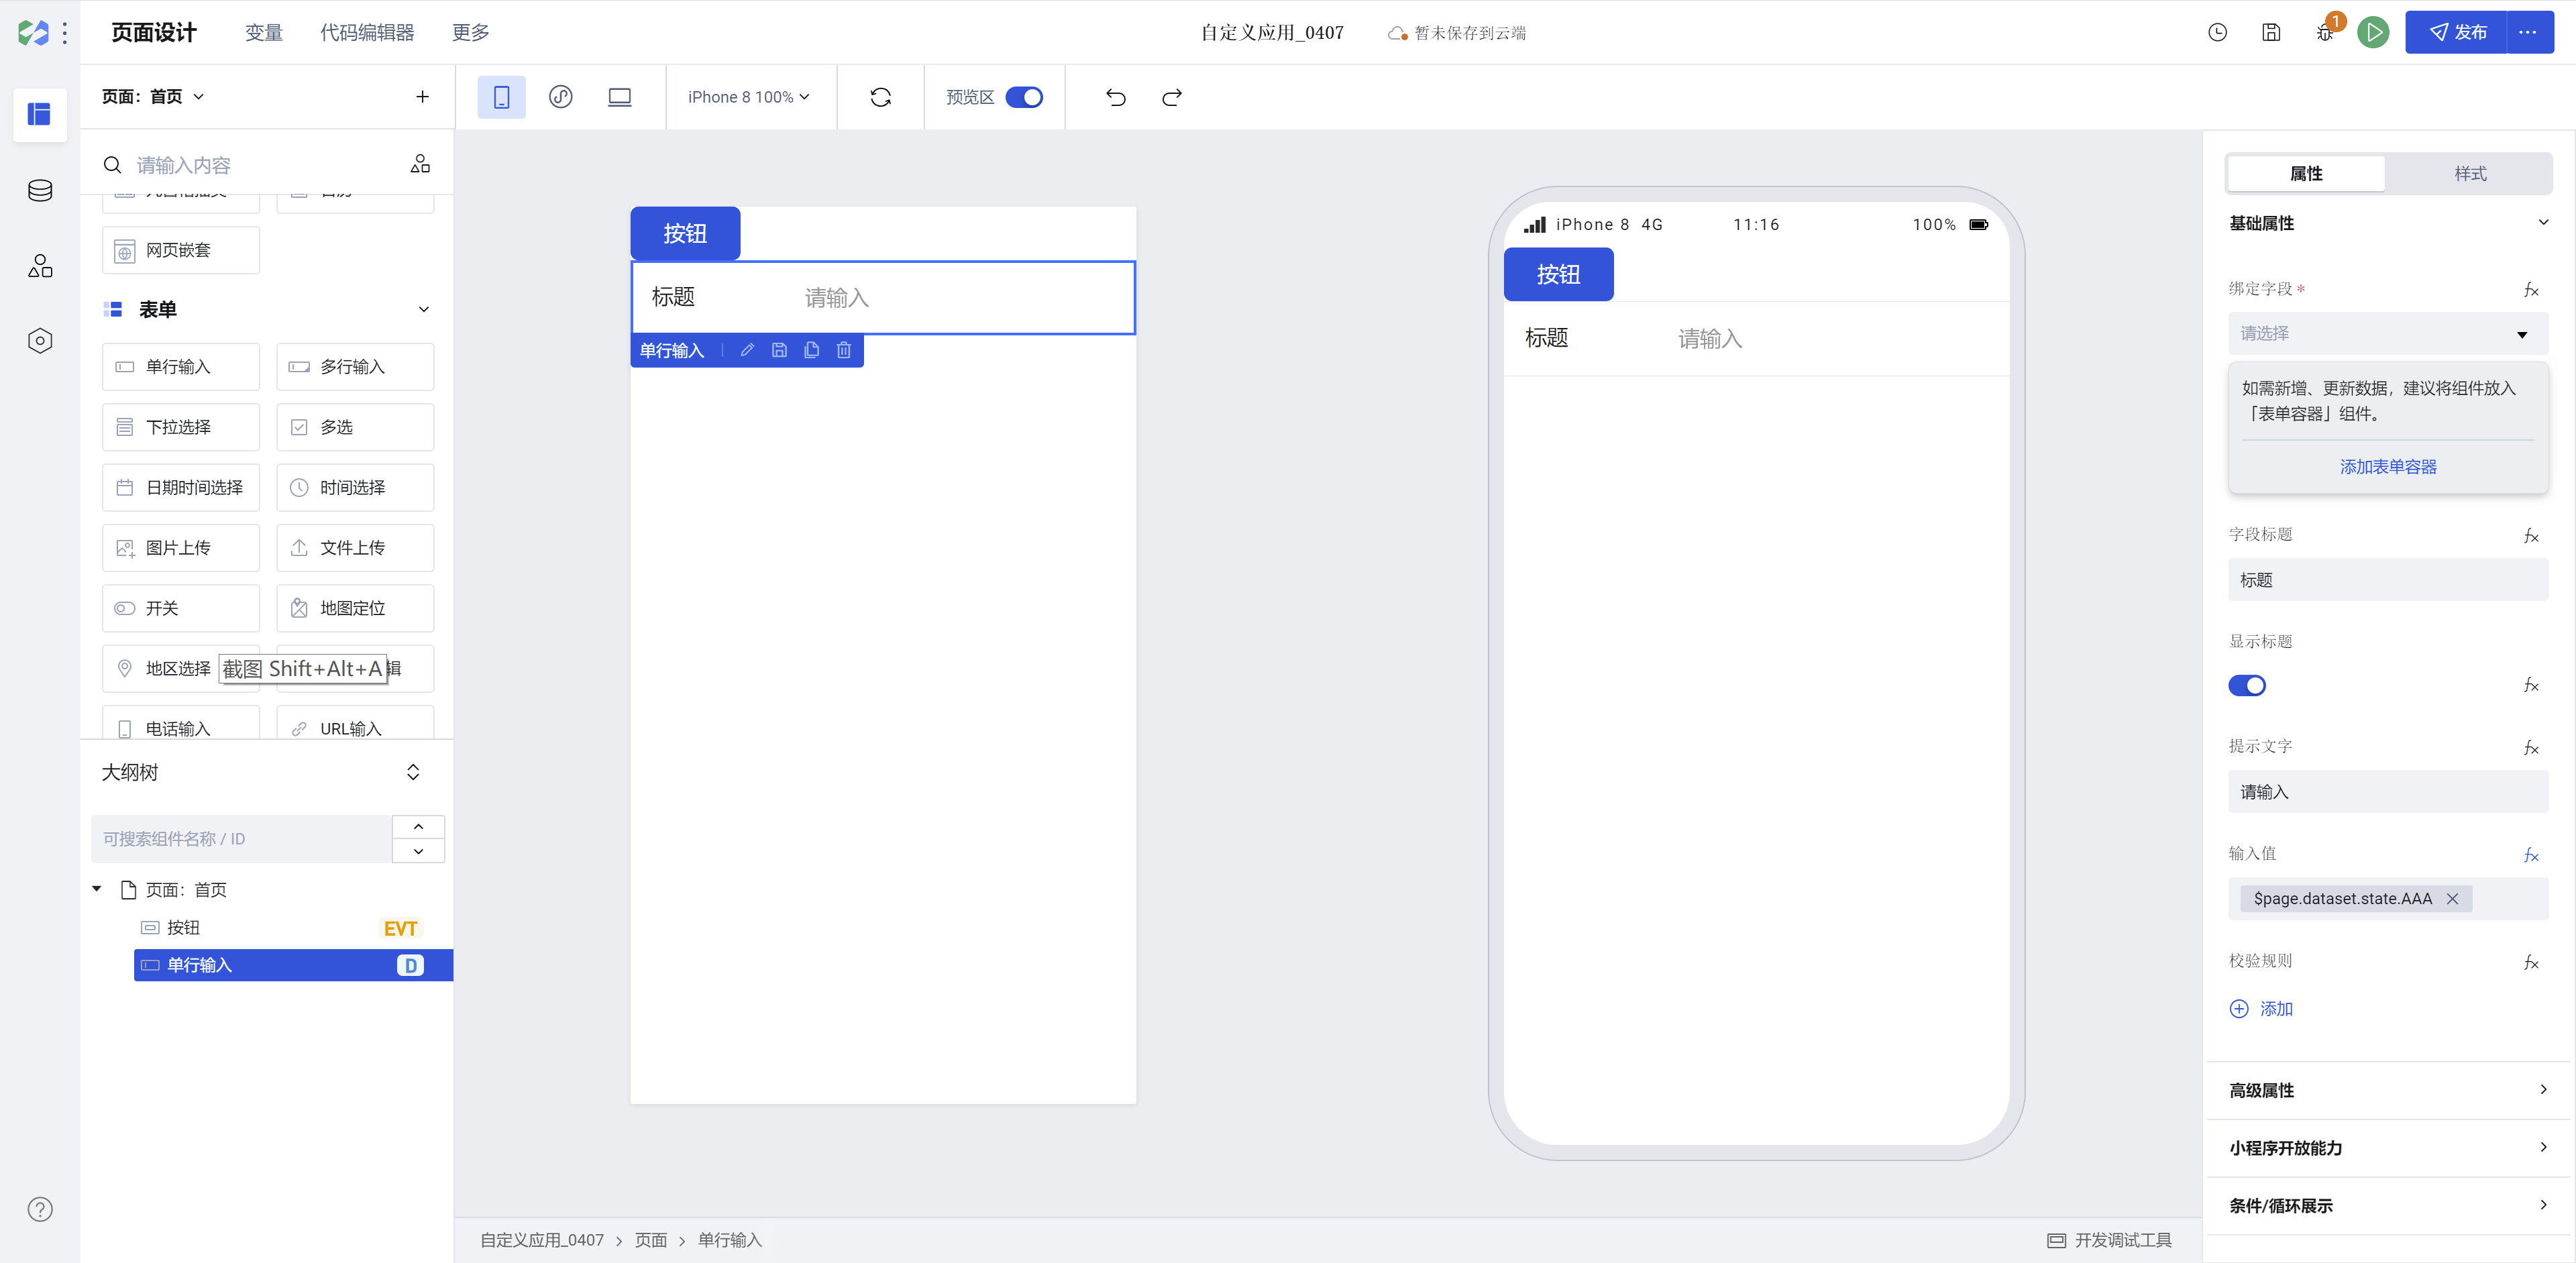The height and width of the screenshot is (1263, 2576).
Task: Open 开发调试工具 at the bottom
Action: 2110,1240
